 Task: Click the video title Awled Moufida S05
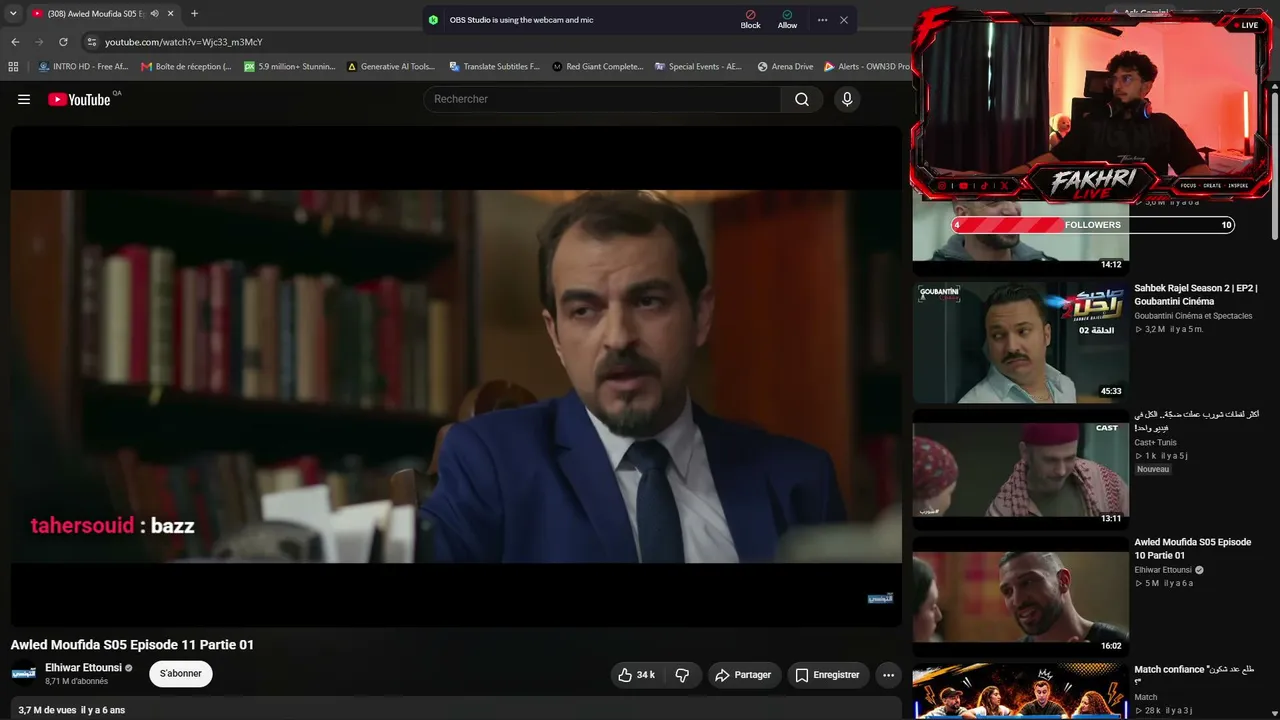(x=132, y=645)
